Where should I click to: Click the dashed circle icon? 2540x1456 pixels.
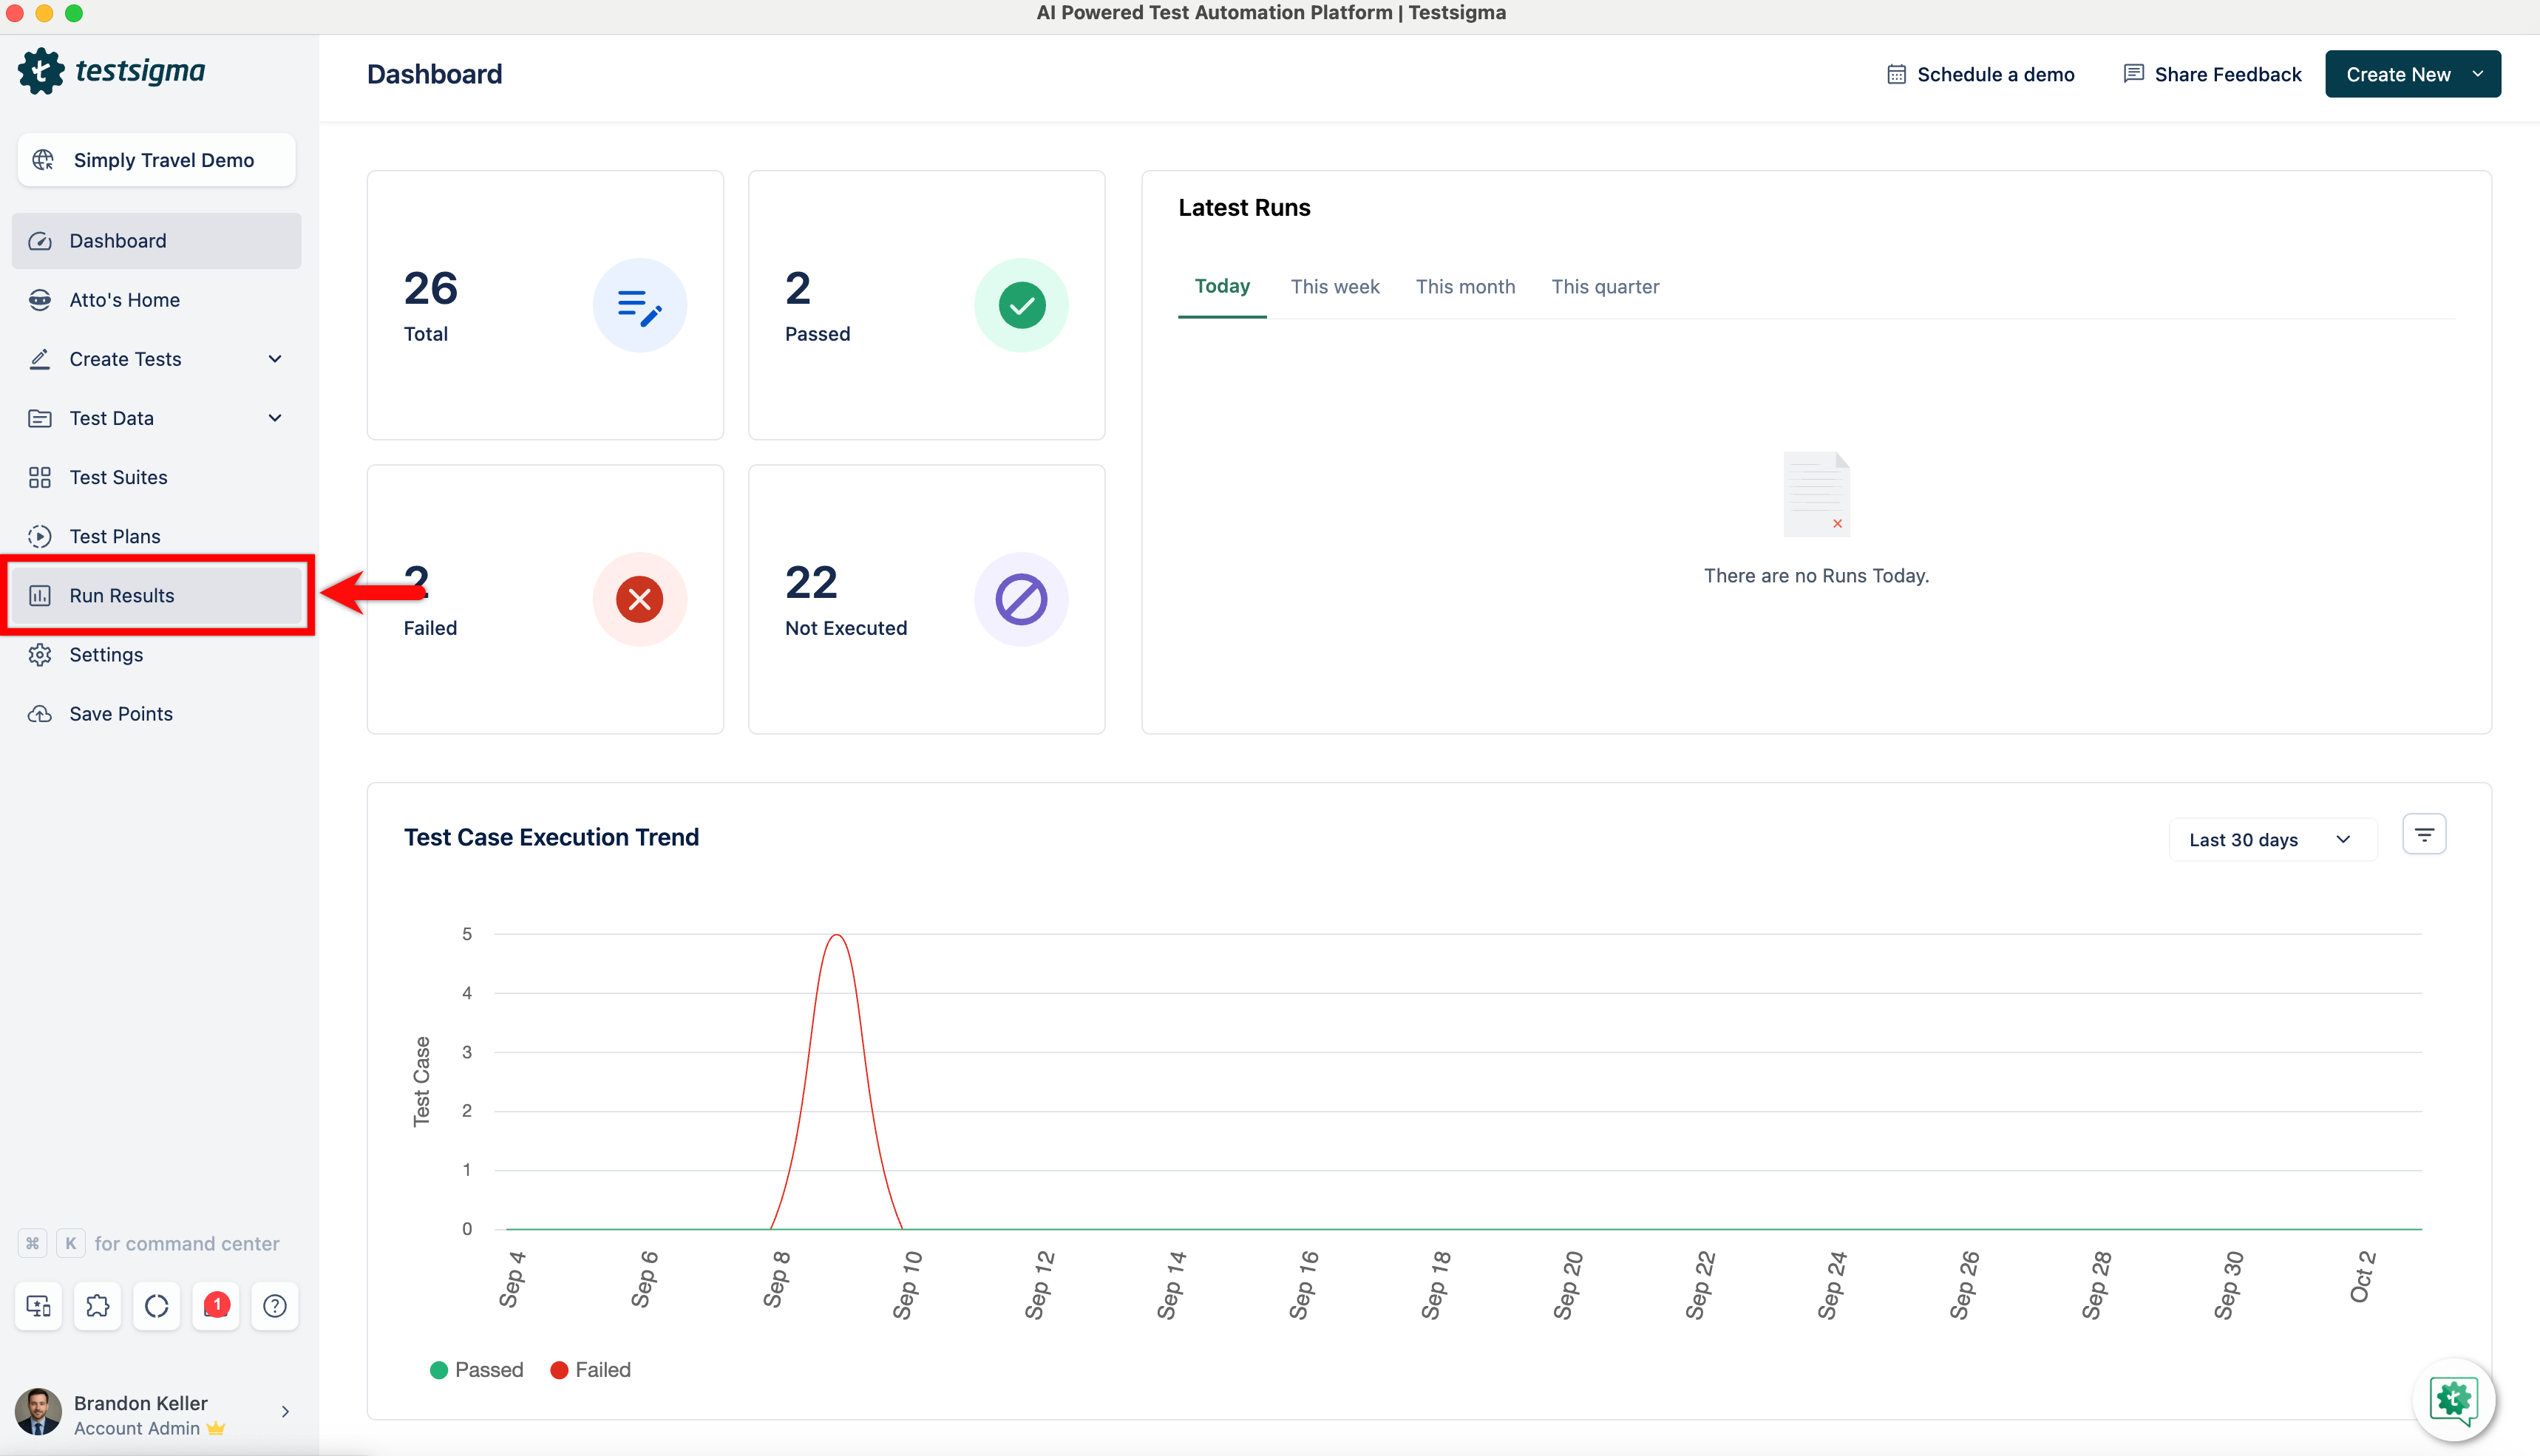[x=156, y=1306]
